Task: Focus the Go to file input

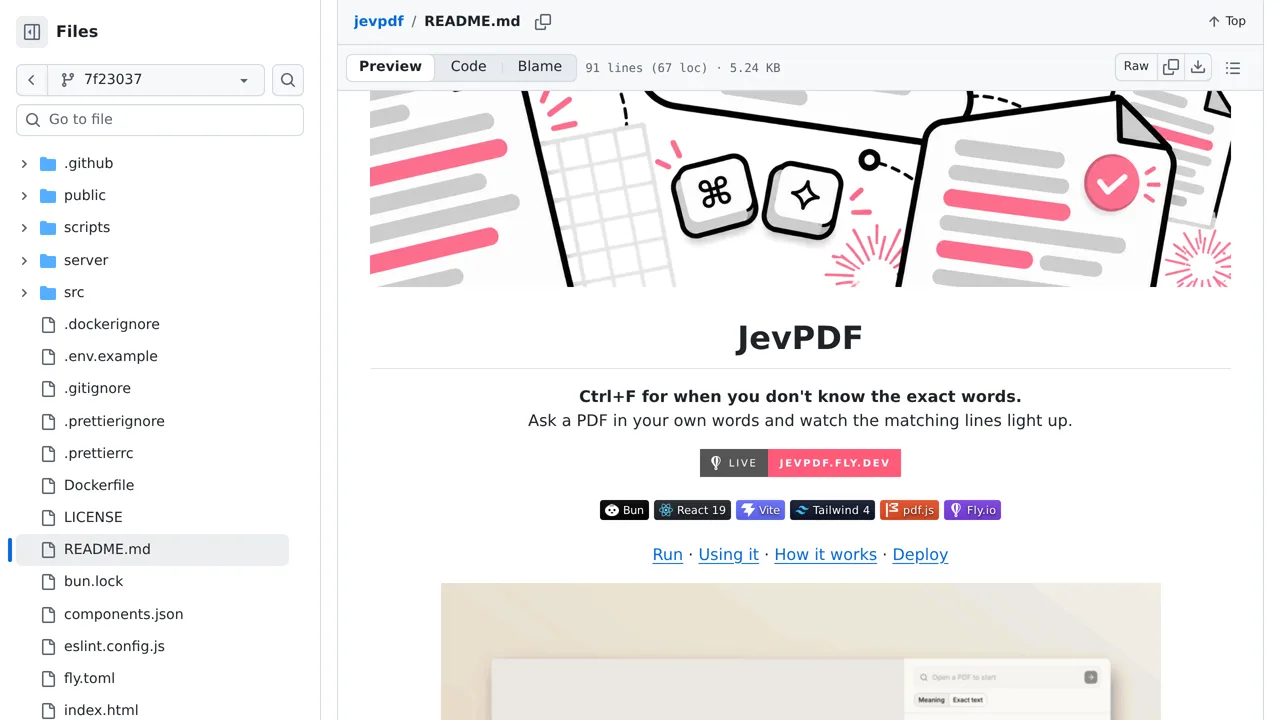Action: tap(160, 119)
